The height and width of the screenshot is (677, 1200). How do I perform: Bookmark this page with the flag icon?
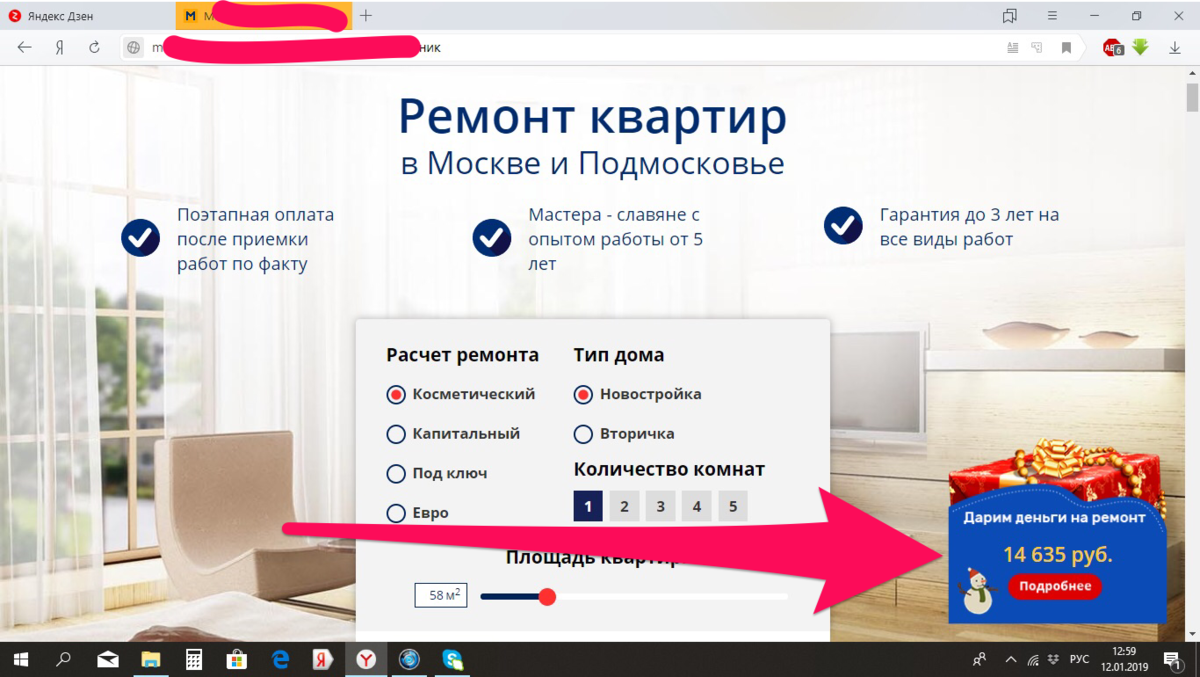point(1067,48)
